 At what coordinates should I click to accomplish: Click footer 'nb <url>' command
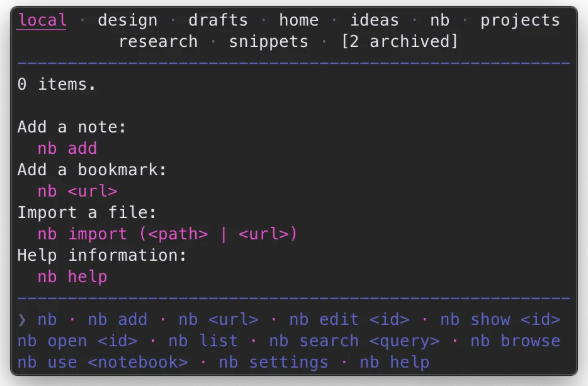click(x=218, y=319)
